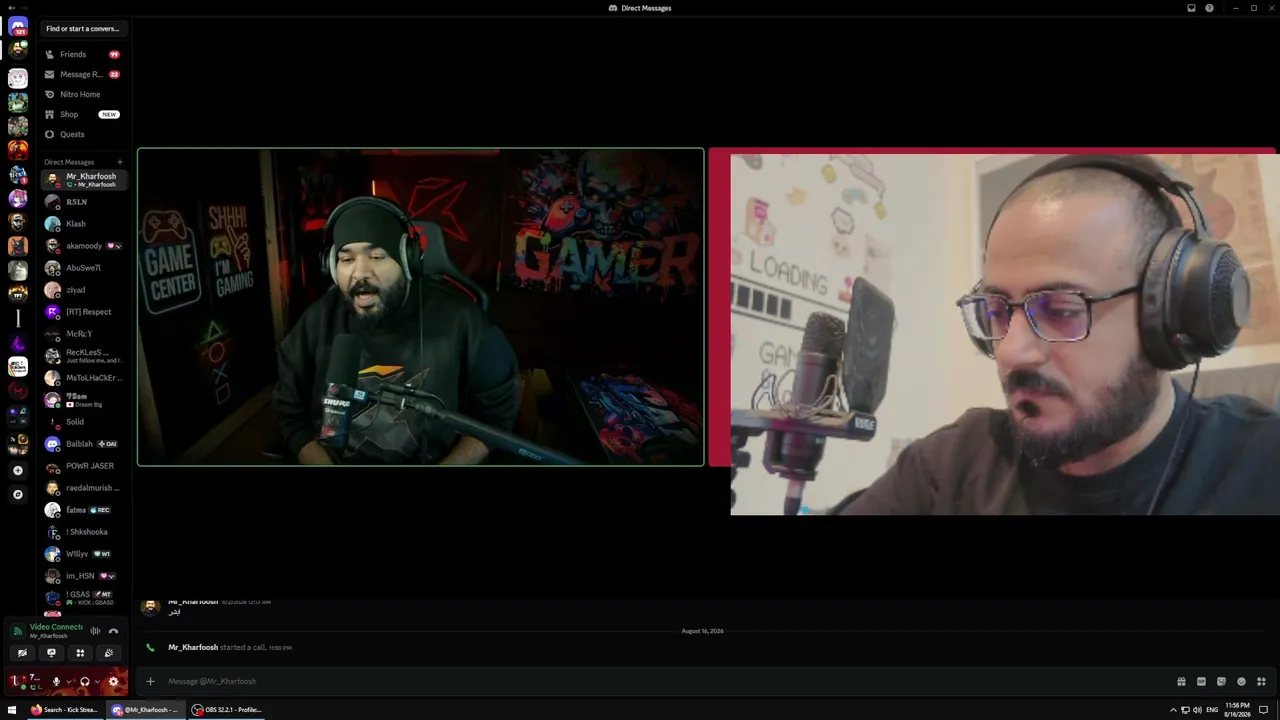The width and height of the screenshot is (1280, 720).
Task: Share your screen from voice panel
Action: pos(51,653)
